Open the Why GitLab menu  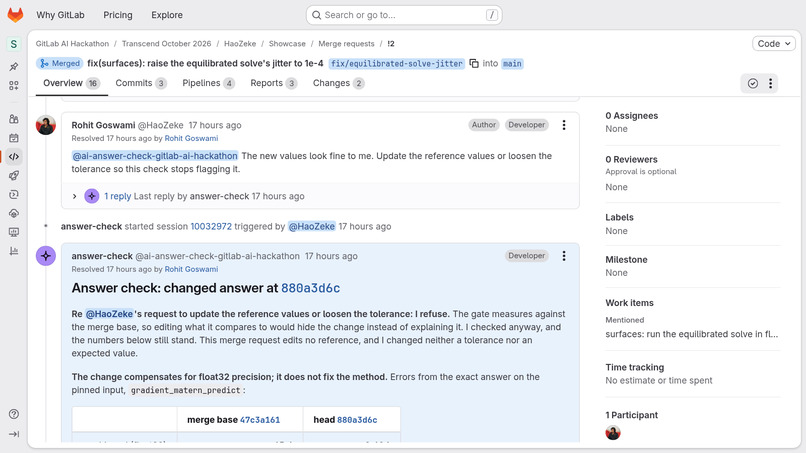(x=60, y=15)
